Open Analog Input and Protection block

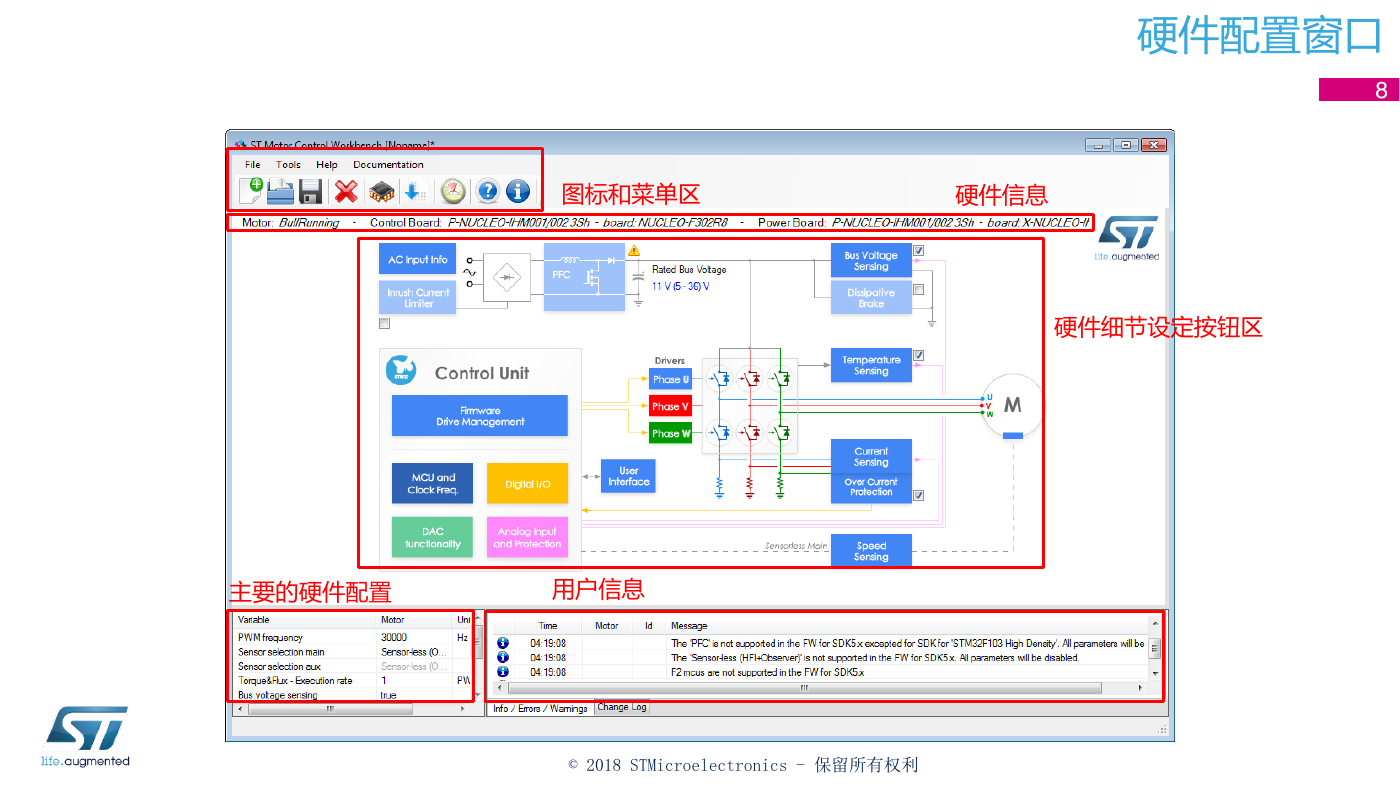(x=527, y=538)
